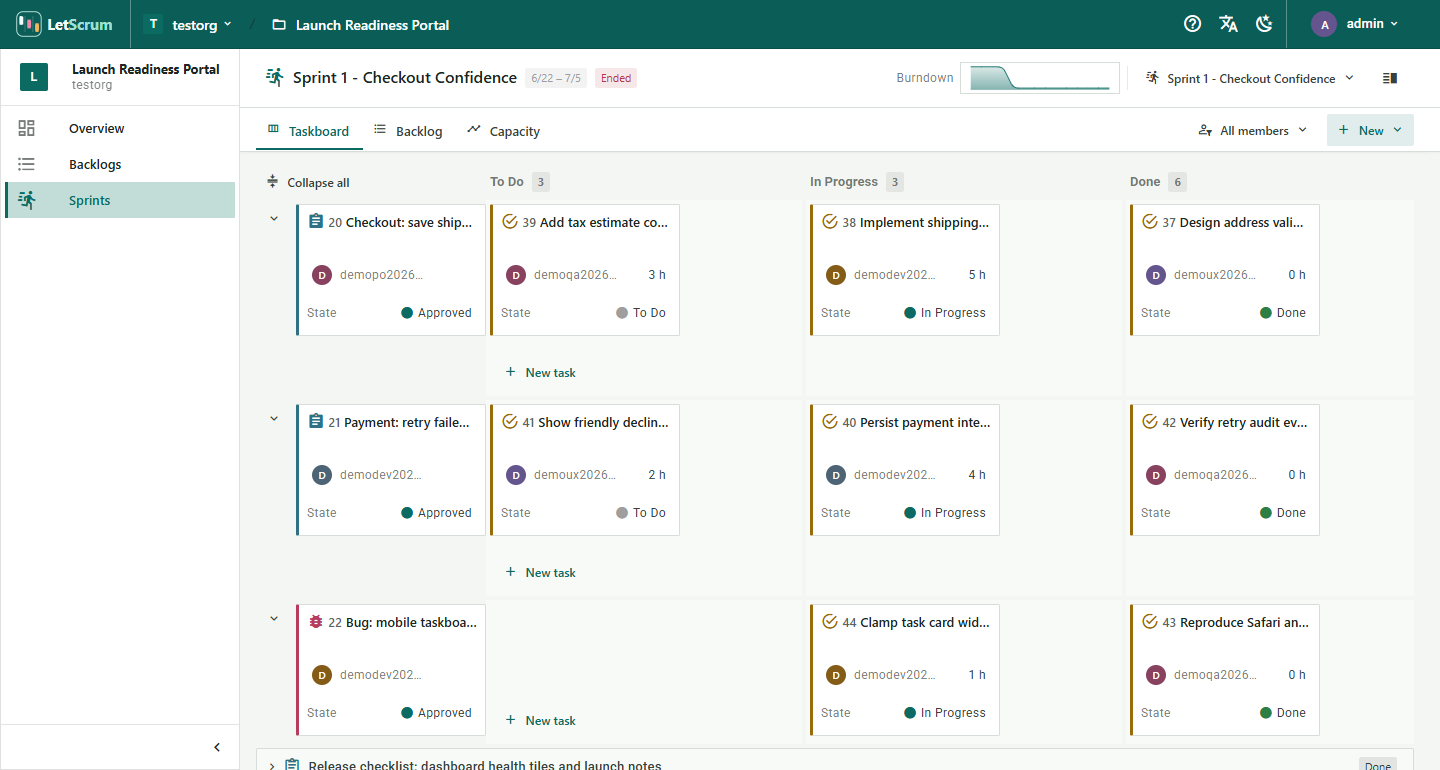Click the Collapse all icon
The image size is (1440, 770).
[272, 182]
